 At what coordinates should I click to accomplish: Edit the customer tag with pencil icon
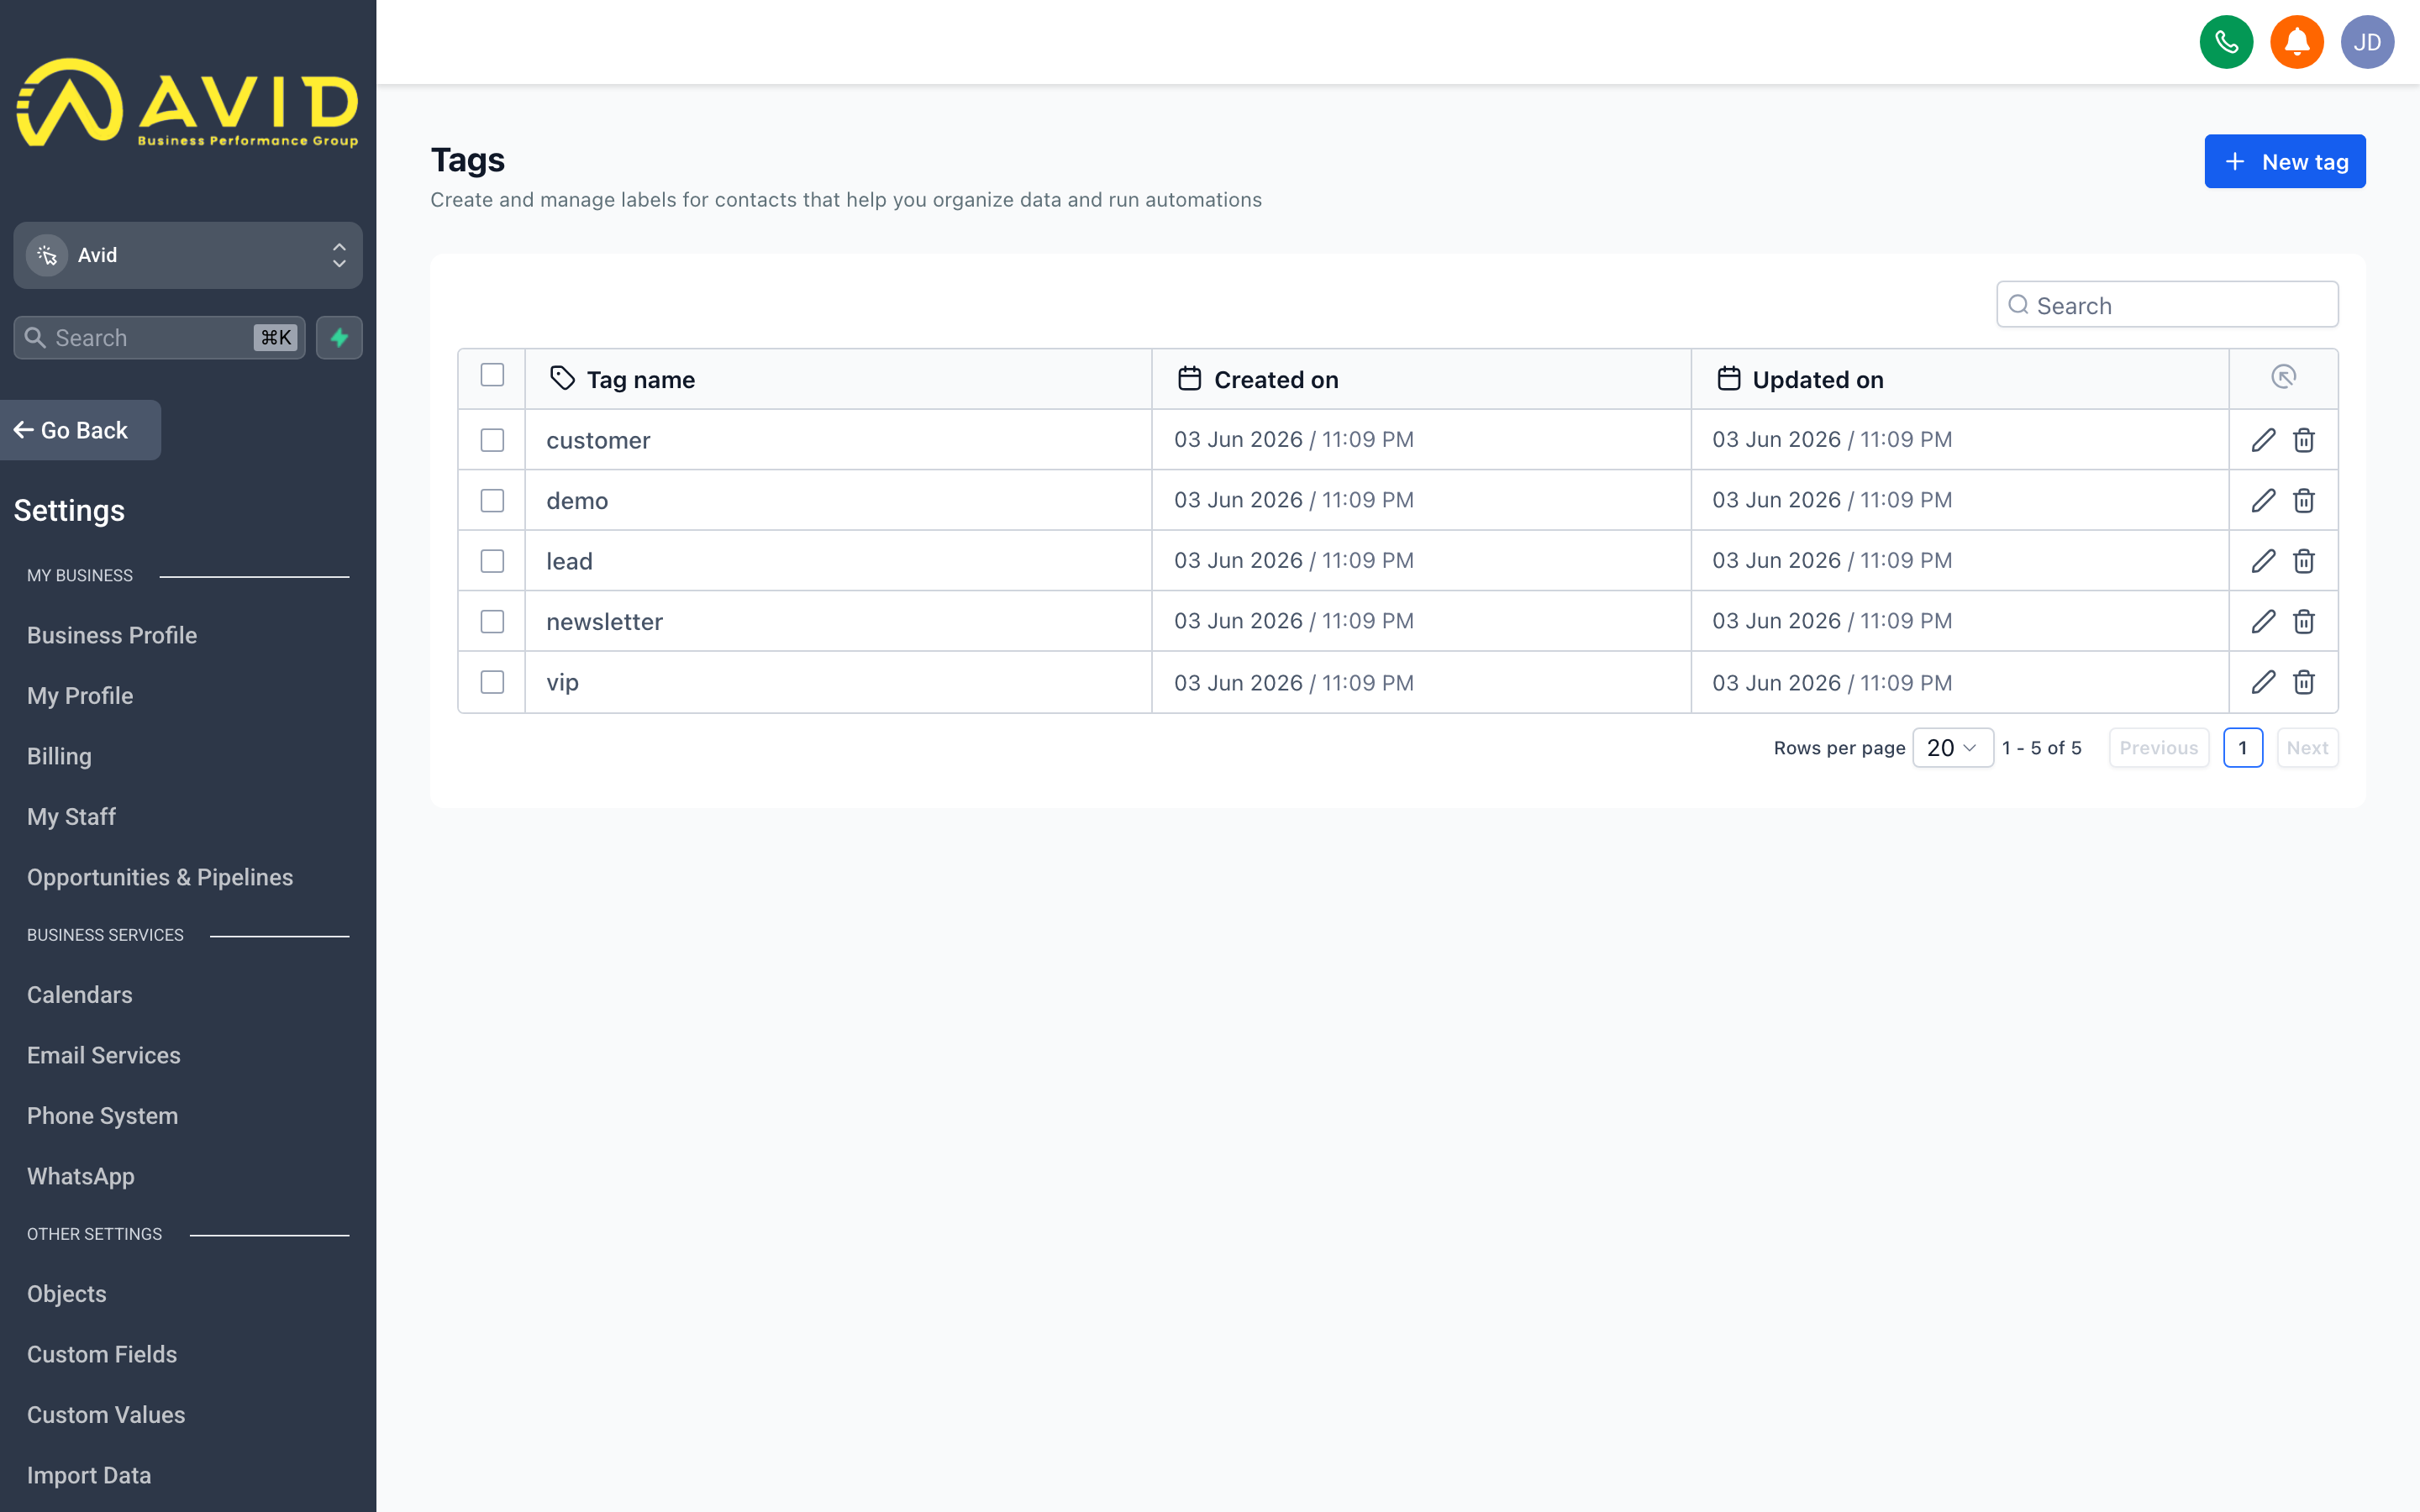(2263, 440)
